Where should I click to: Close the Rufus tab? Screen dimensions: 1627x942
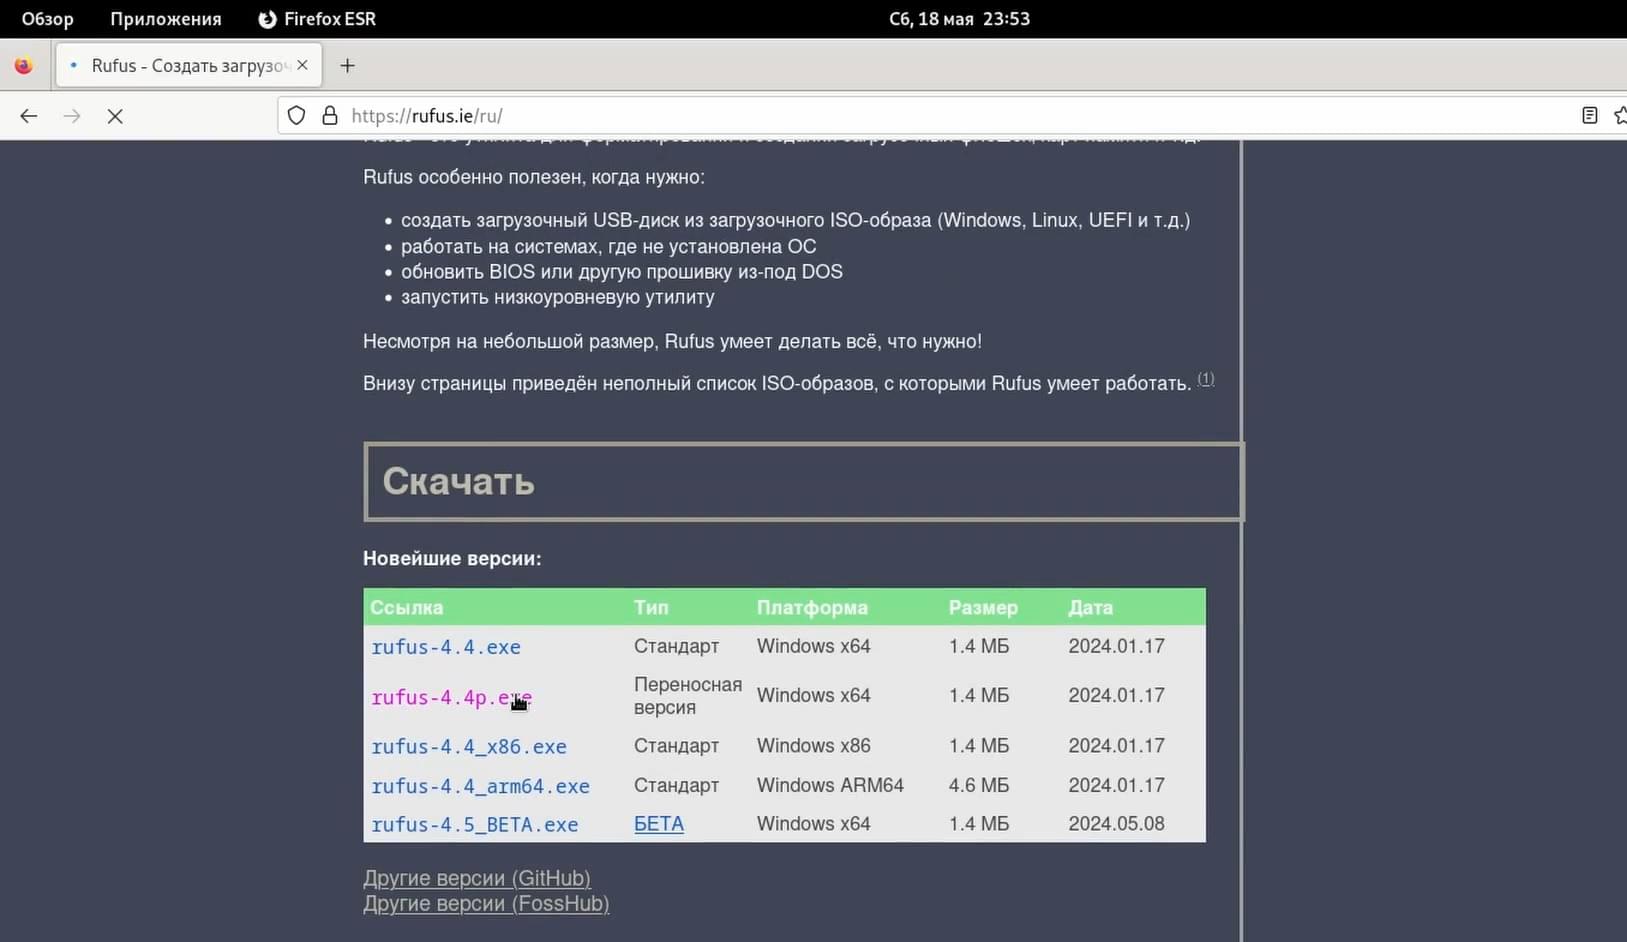click(302, 65)
